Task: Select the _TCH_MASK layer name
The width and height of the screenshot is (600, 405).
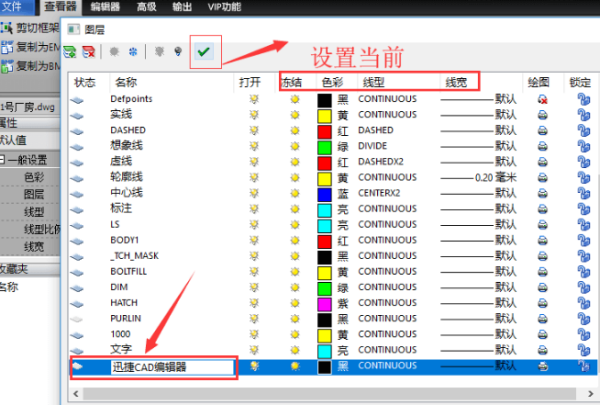Action: (x=134, y=256)
